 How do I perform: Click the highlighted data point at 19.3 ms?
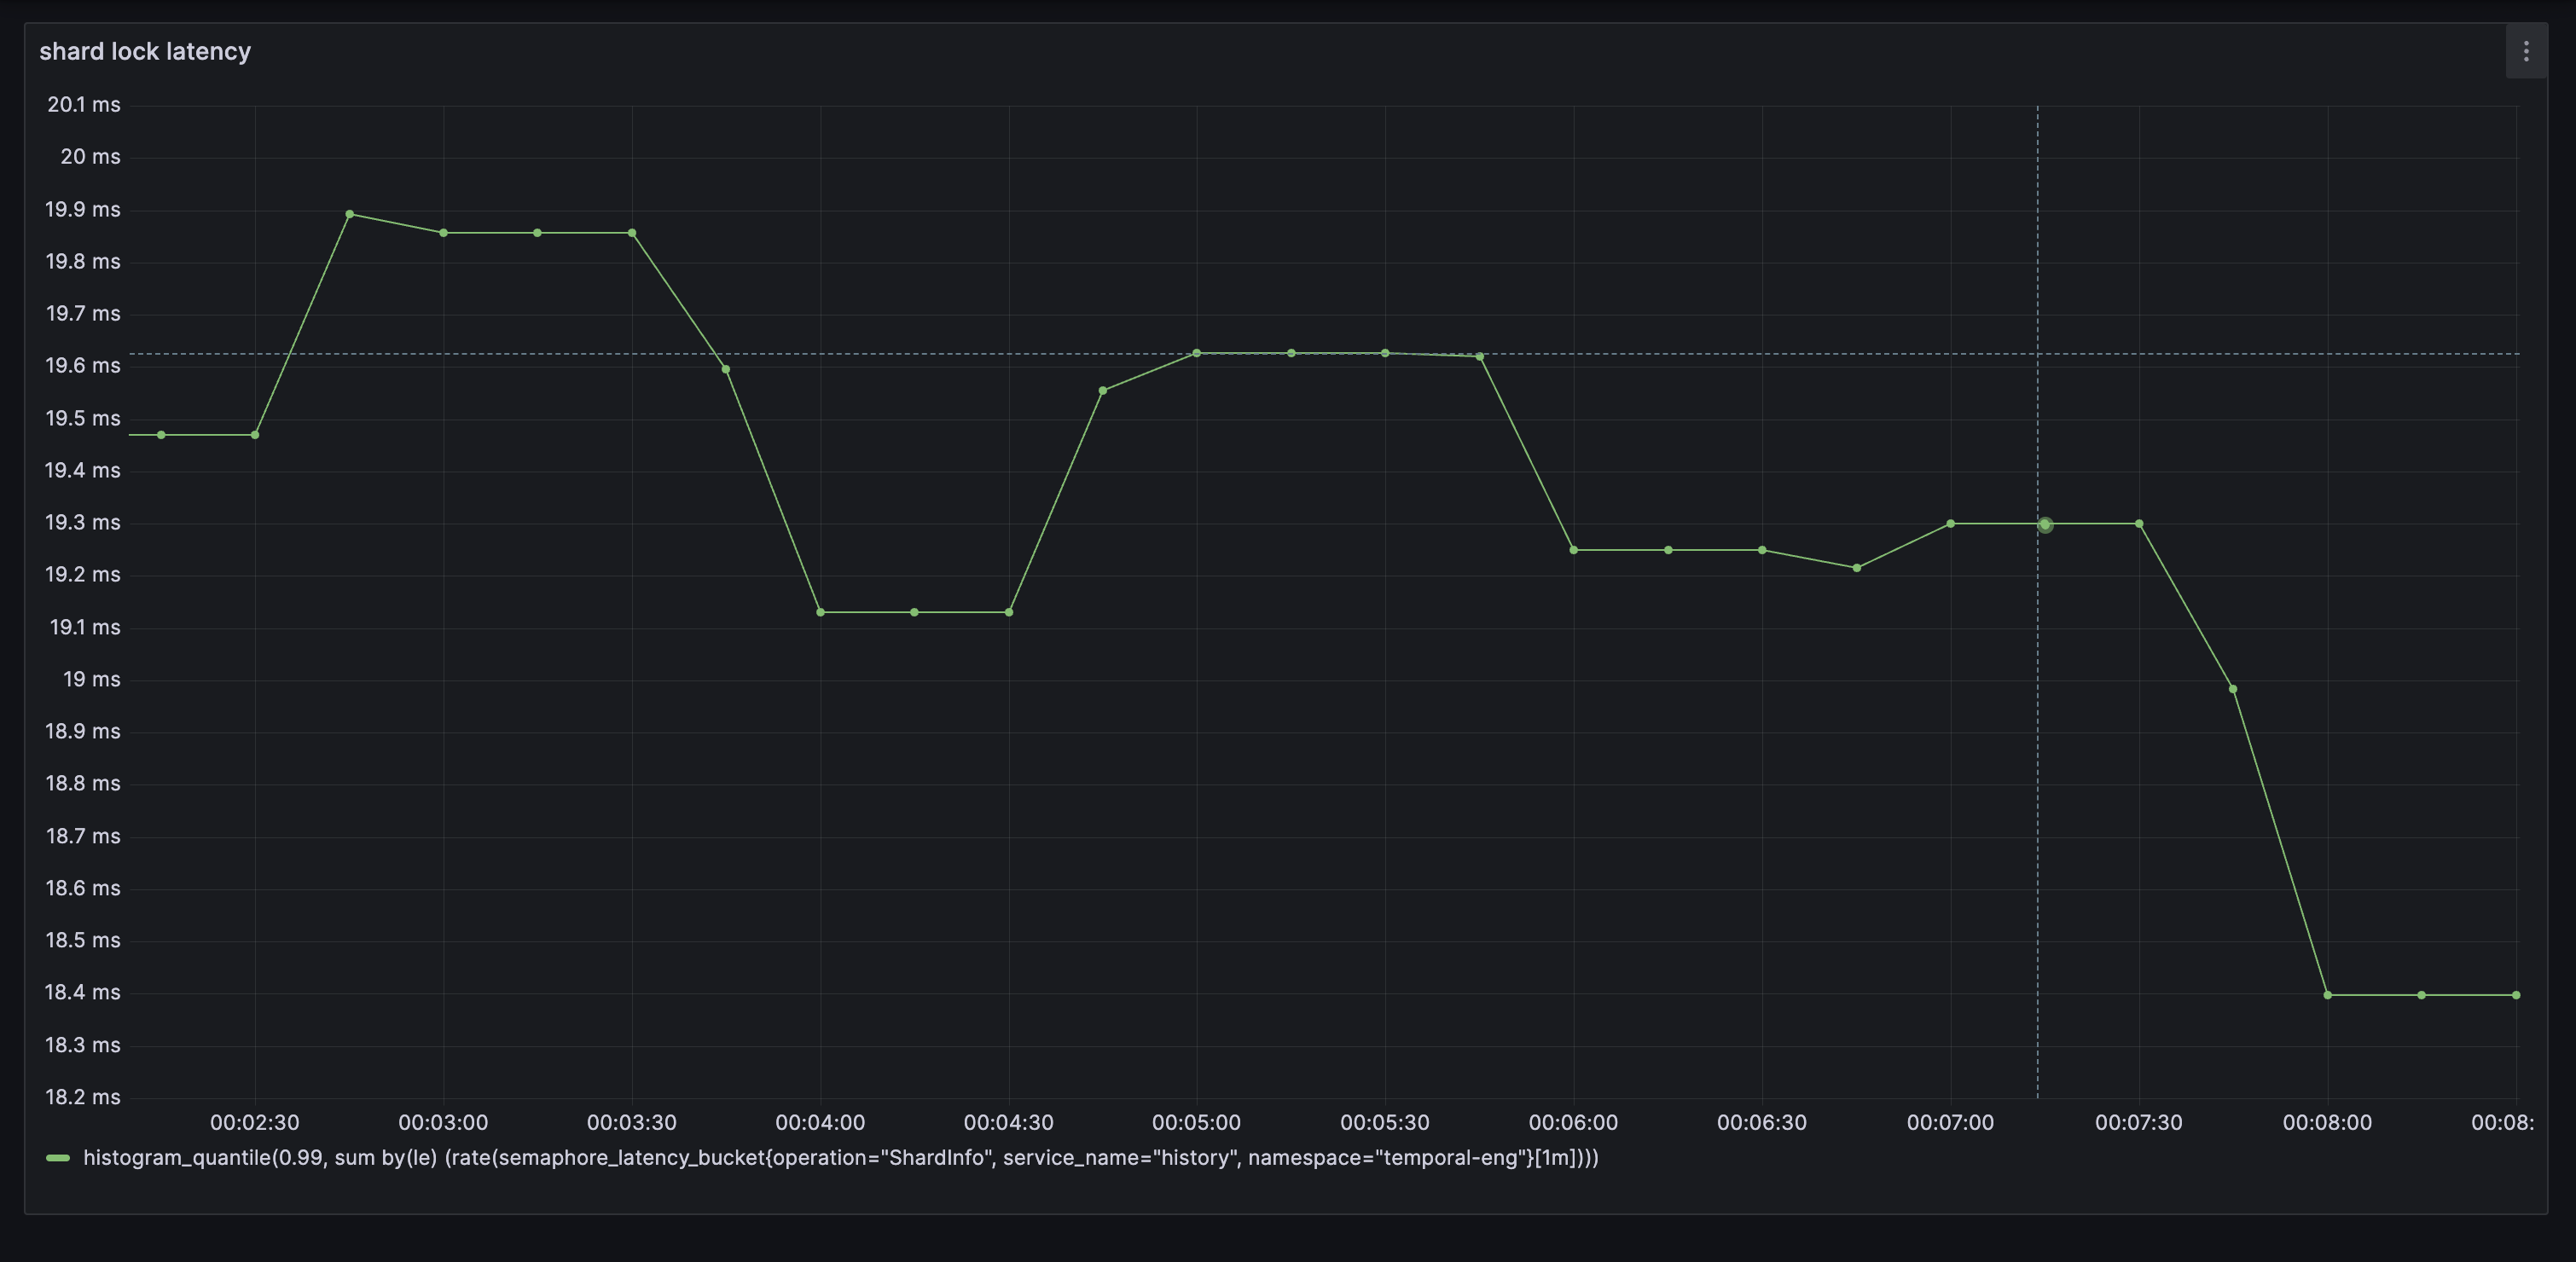tap(2045, 524)
